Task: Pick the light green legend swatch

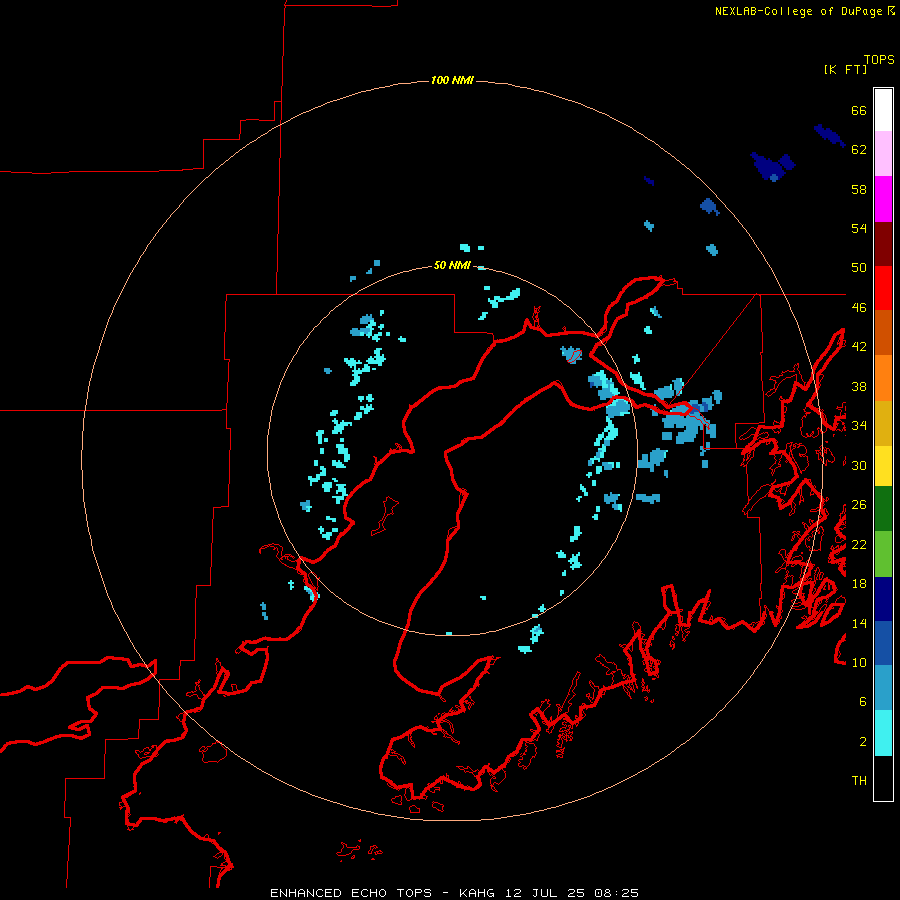Action: coord(883,554)
